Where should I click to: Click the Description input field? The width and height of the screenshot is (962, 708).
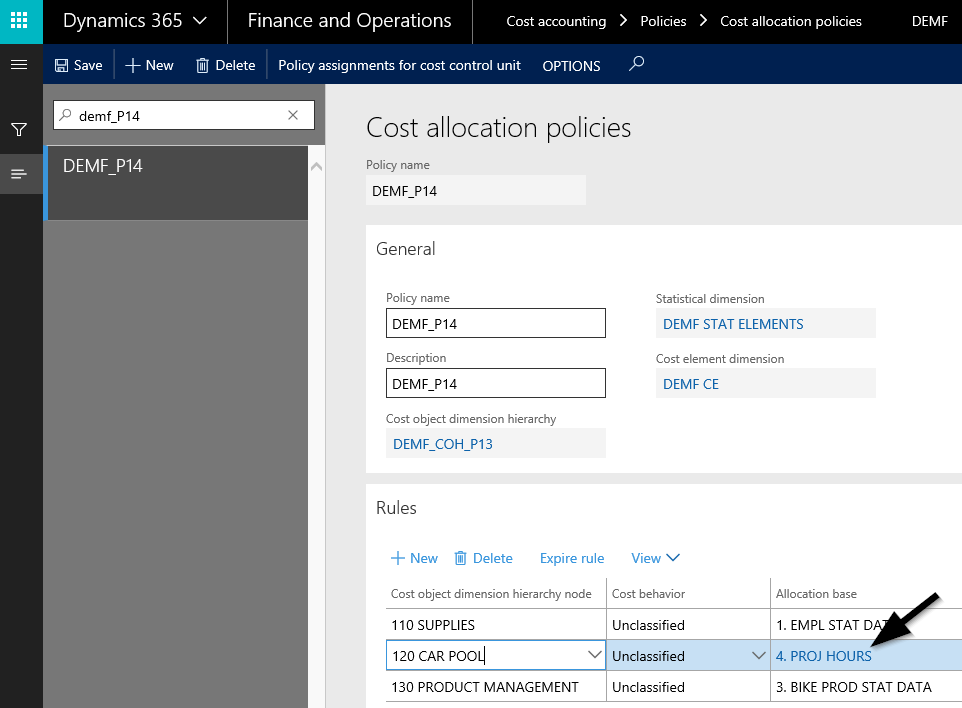[496, 383]
